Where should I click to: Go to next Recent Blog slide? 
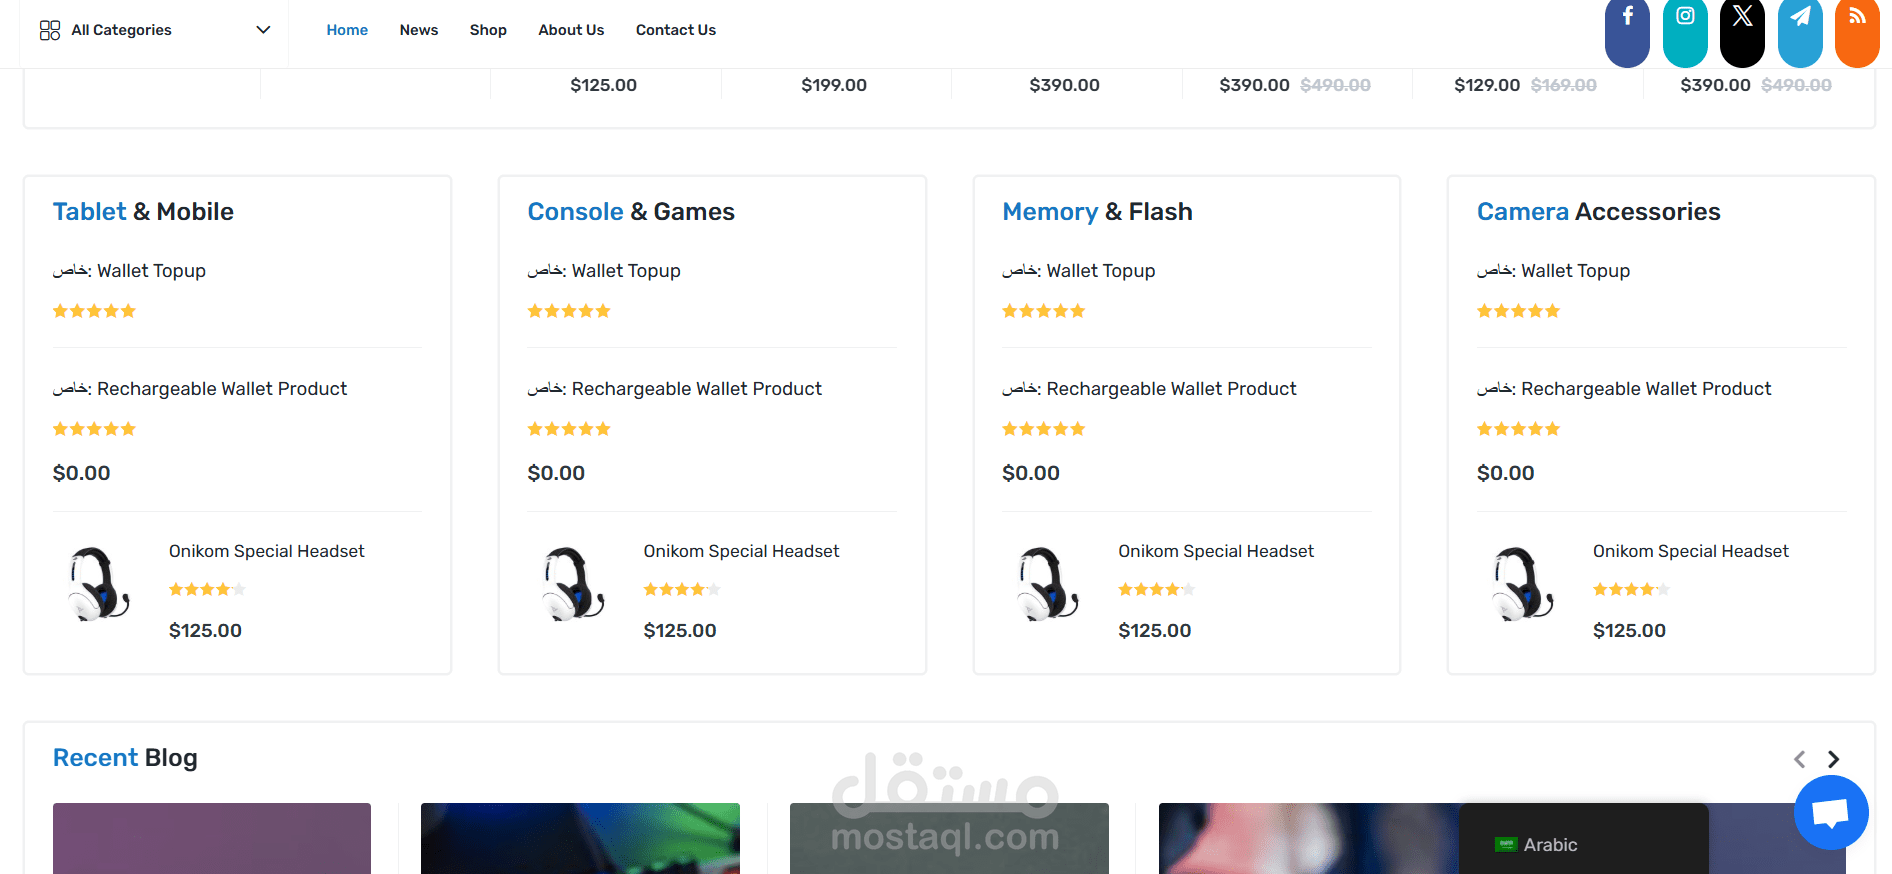click(1833, 759)
